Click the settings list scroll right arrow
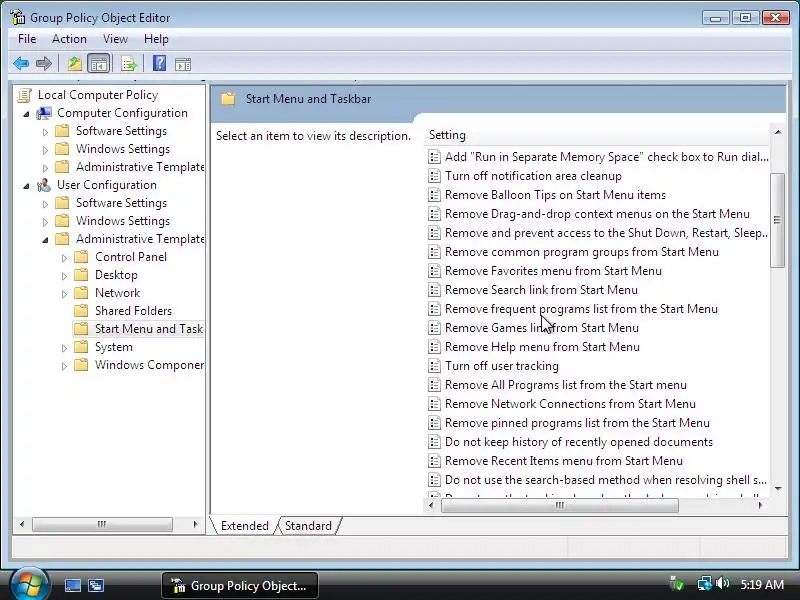 760,505
